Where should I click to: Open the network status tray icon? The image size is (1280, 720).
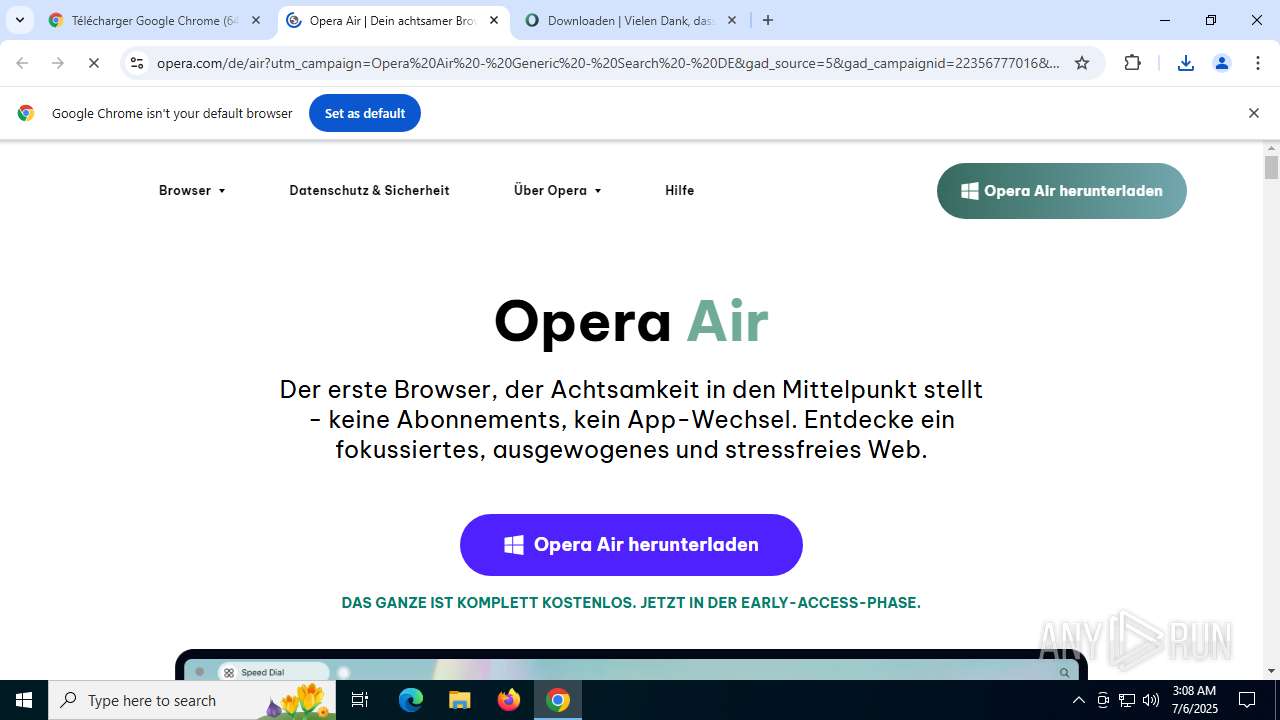point(1127,700)
